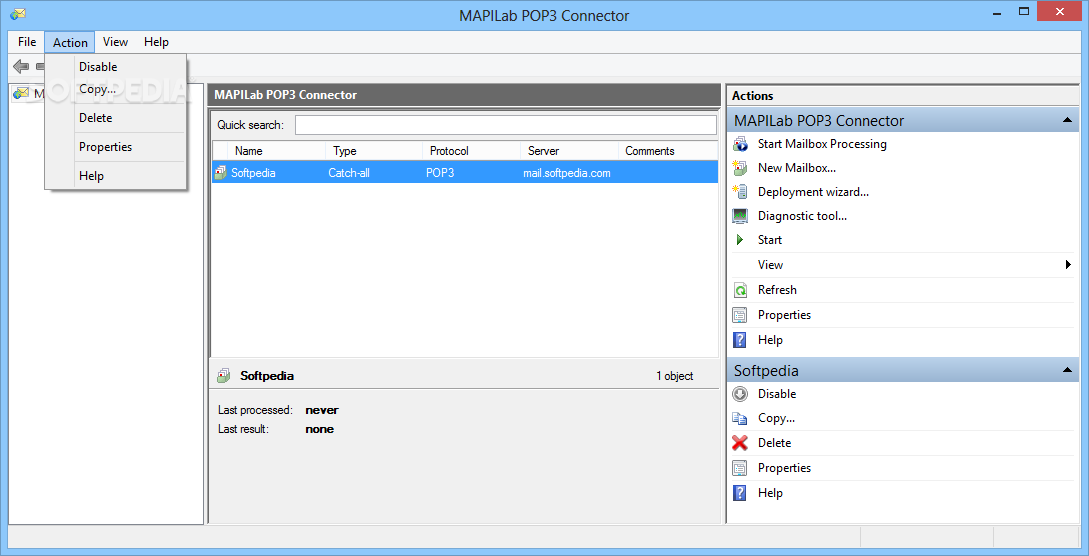Sort by the Type column header
This screenshot has width=1089, height=556.
[374, 151]
